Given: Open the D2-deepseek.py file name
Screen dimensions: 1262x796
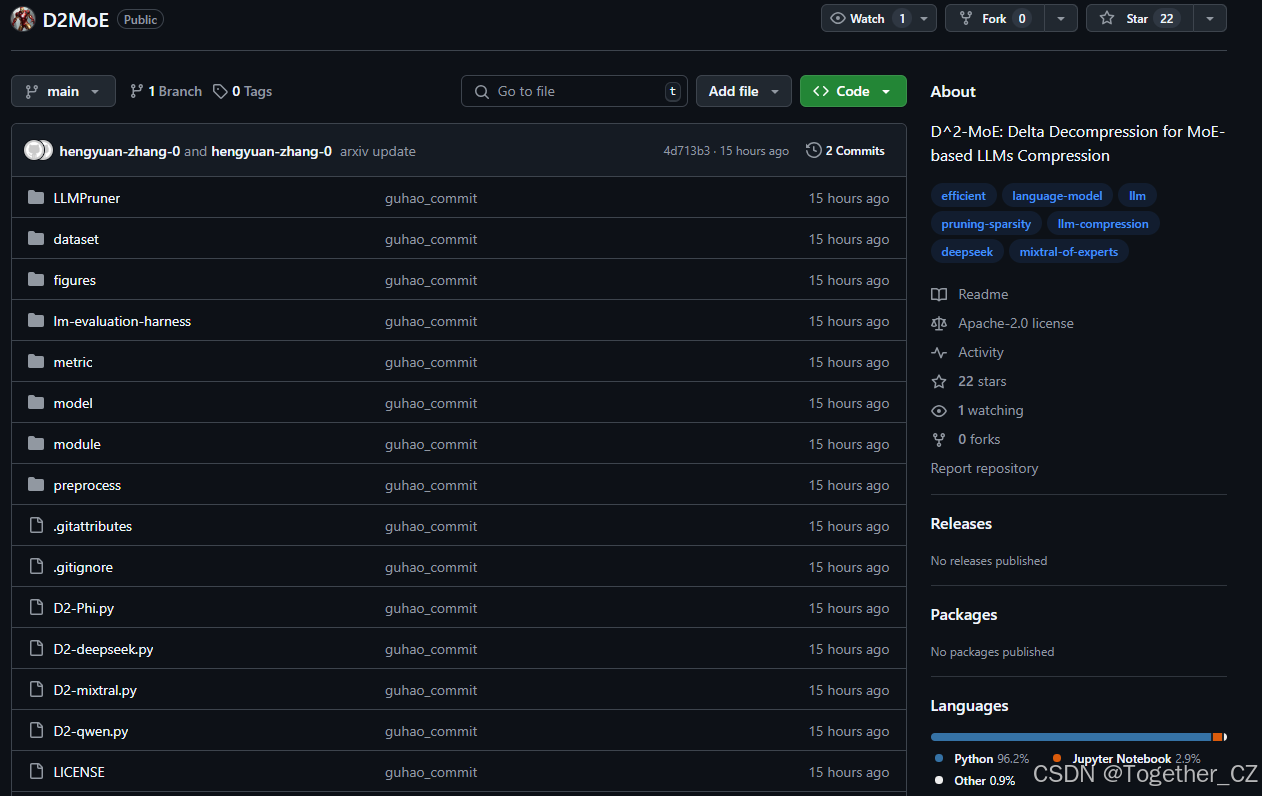Looking at the screenshot, I should 103,649.
